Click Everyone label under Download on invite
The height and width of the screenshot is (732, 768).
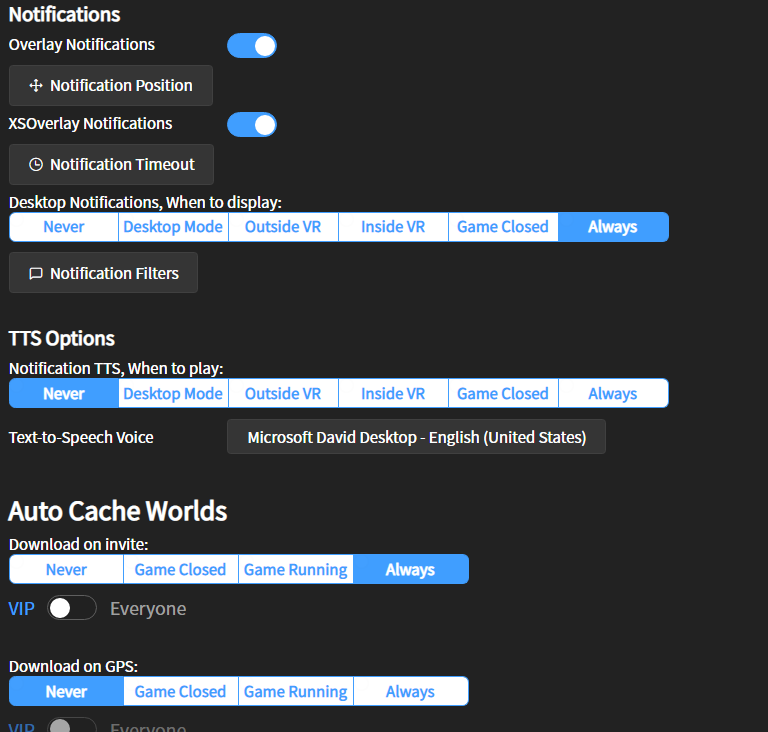pos(148,609)
